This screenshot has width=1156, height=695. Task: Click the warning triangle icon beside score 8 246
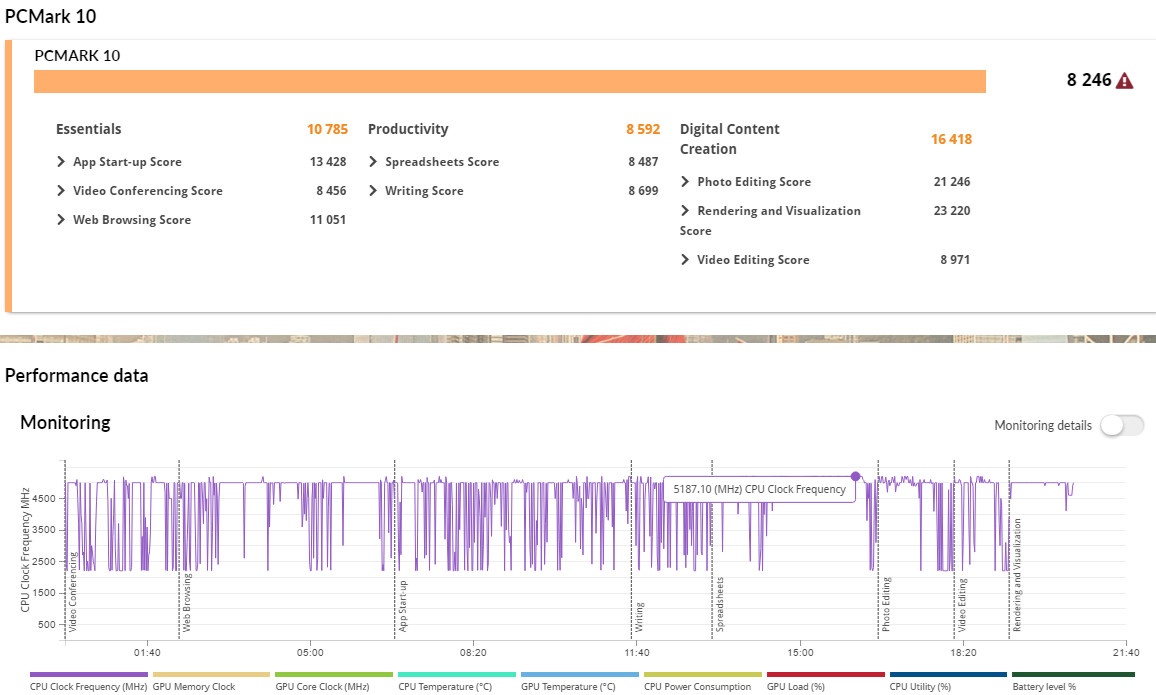[x=1125, y=81]
